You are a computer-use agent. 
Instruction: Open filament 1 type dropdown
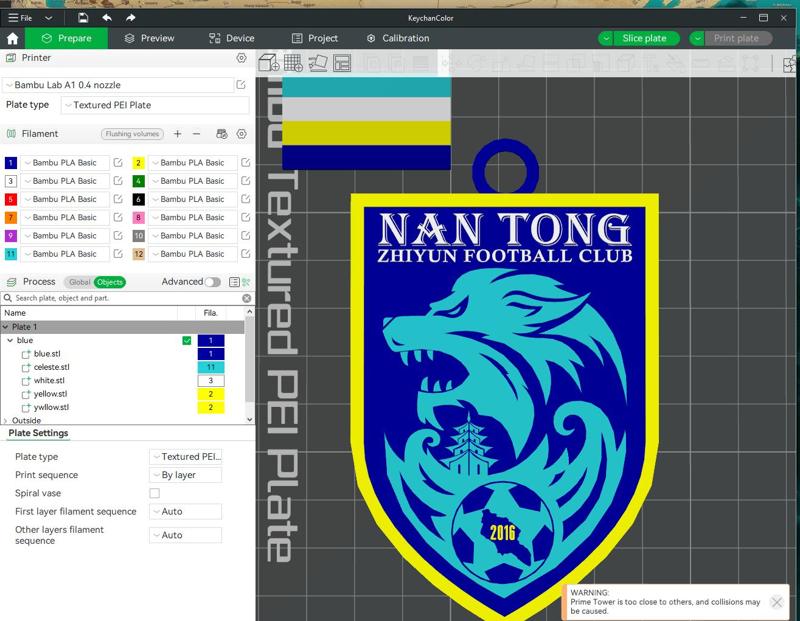coord(65,163)
